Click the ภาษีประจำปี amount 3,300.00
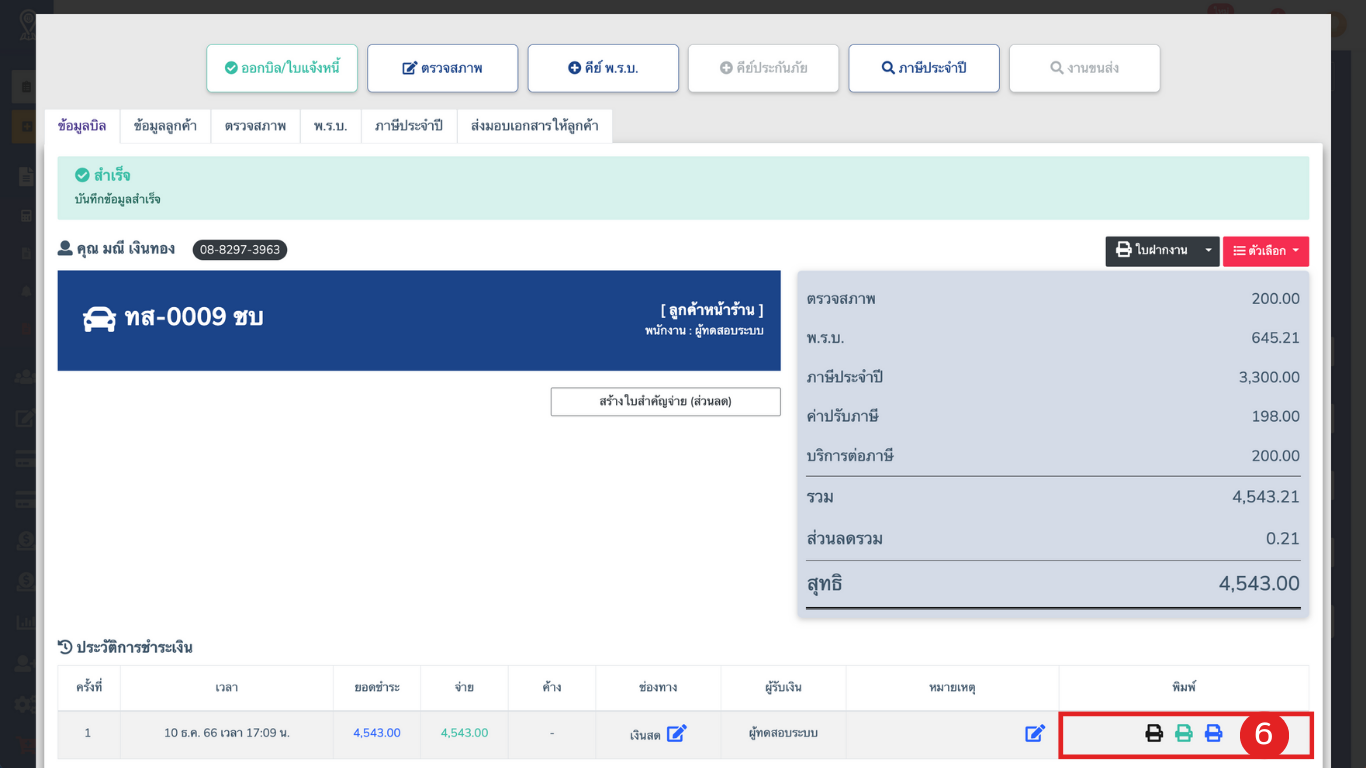 pos(1269,377)
